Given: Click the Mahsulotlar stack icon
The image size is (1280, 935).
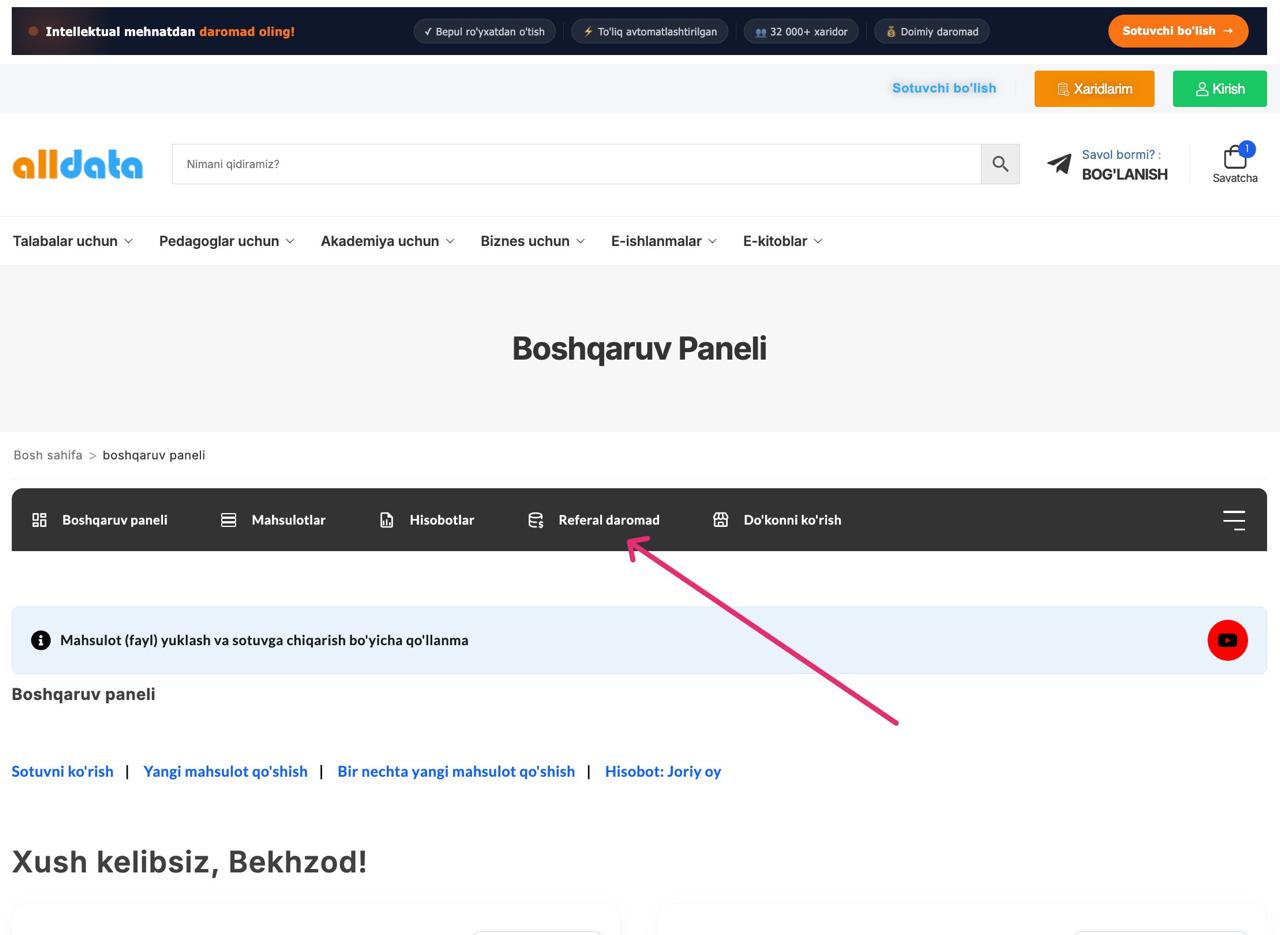Looking at the screenshot, I should point(229,520).
